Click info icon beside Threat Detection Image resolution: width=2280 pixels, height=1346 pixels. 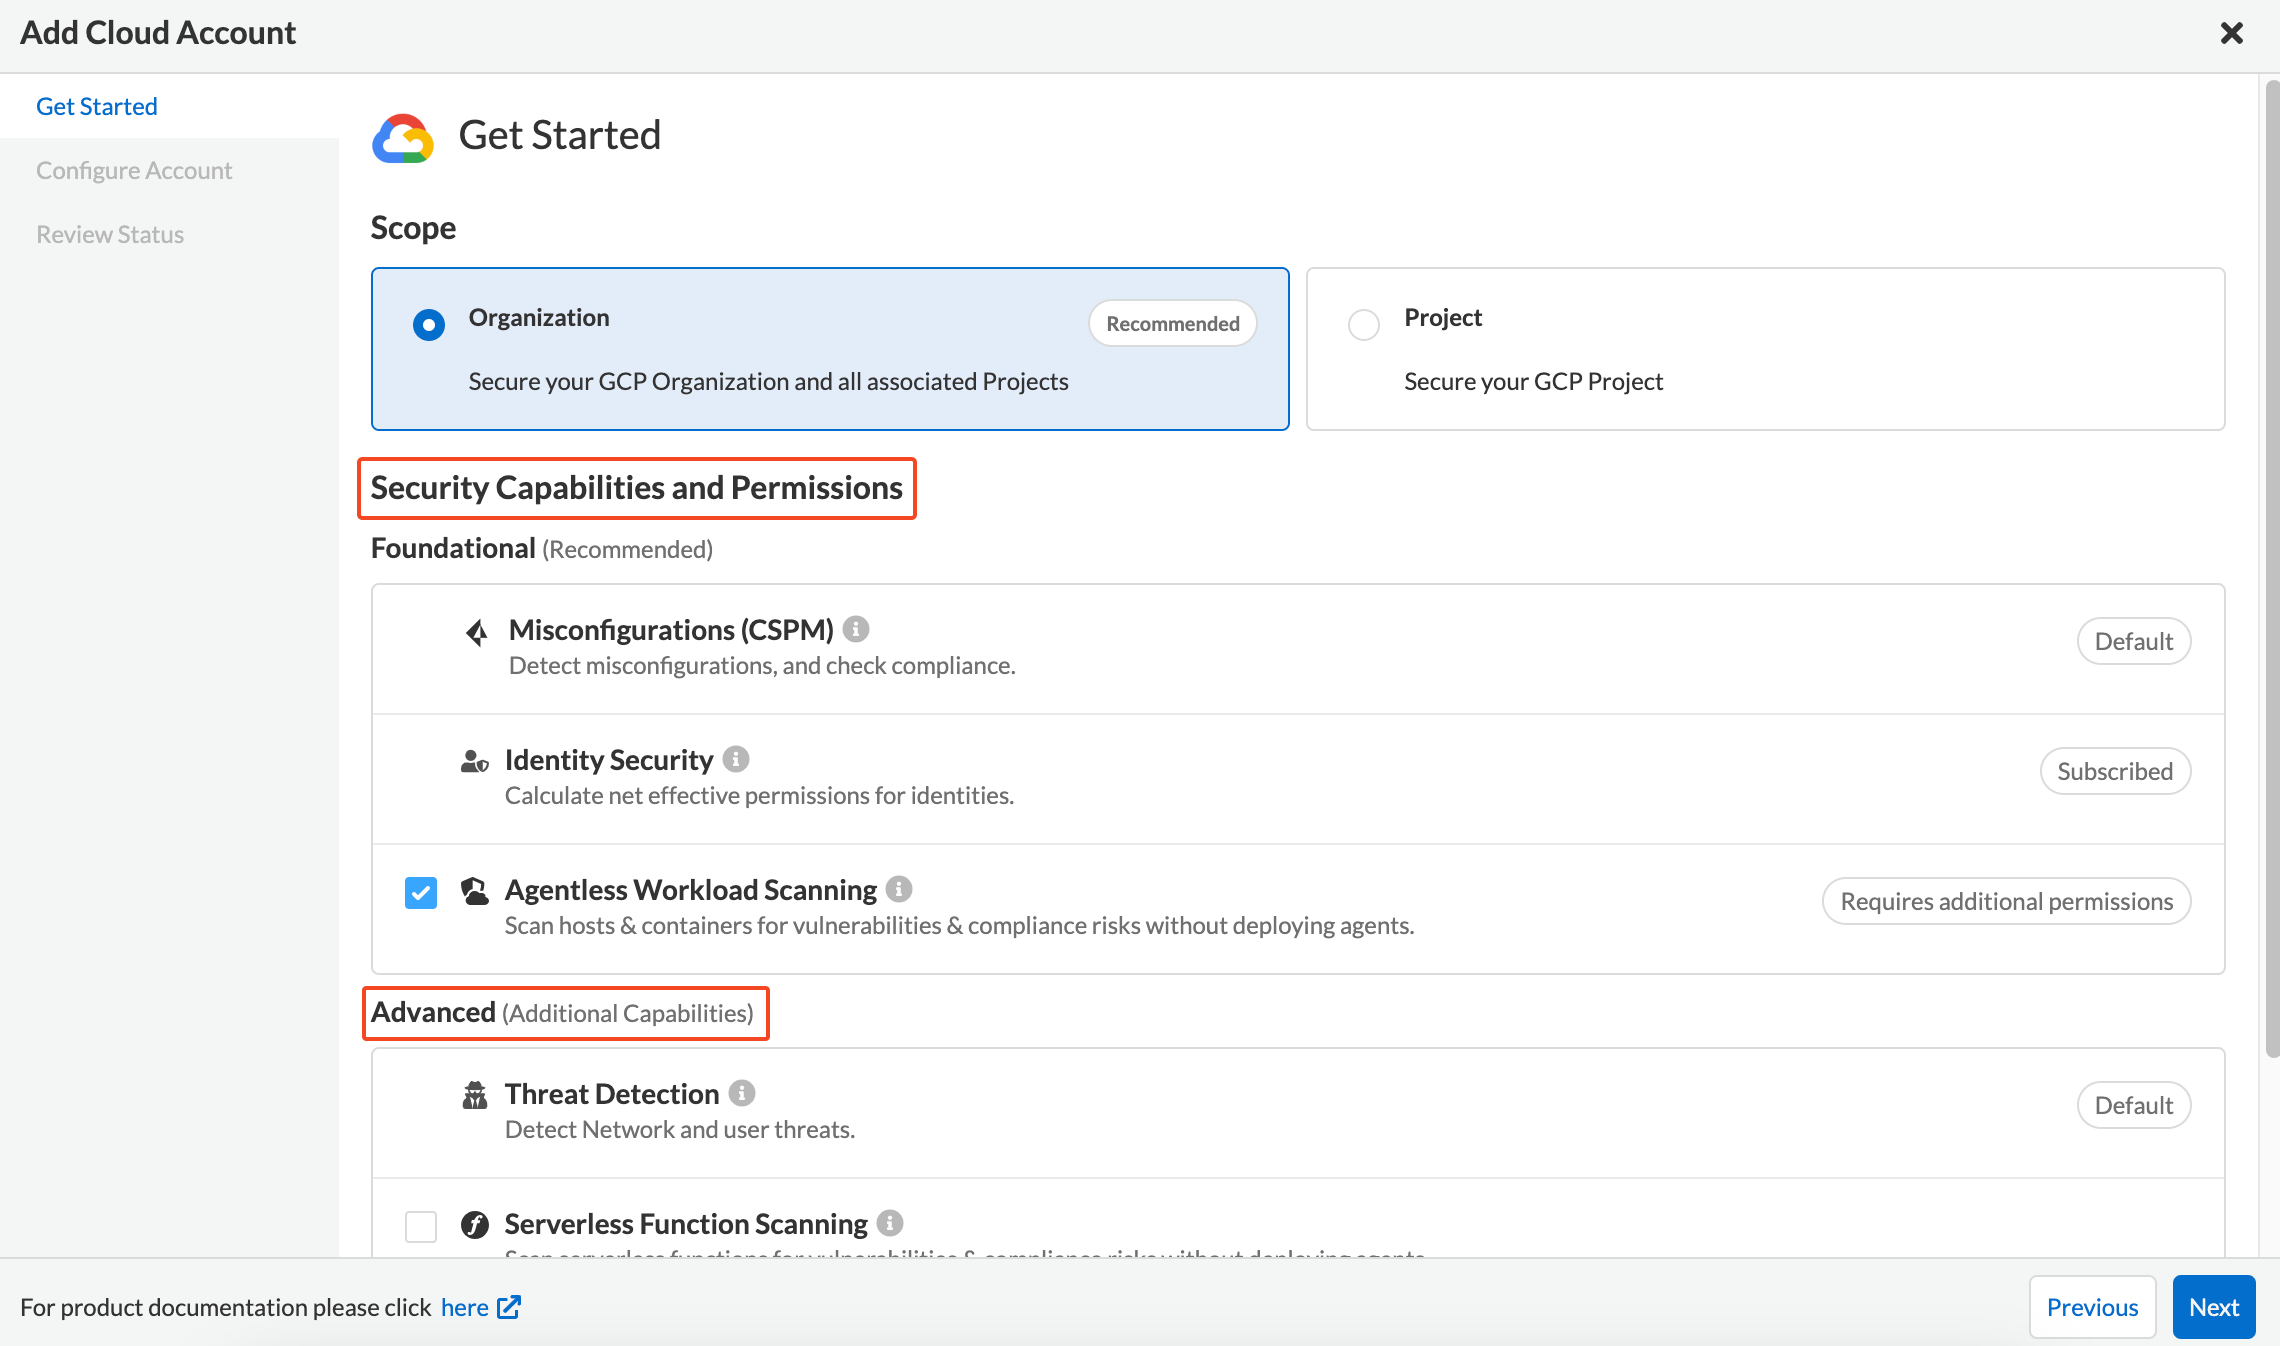point(742,1093)
